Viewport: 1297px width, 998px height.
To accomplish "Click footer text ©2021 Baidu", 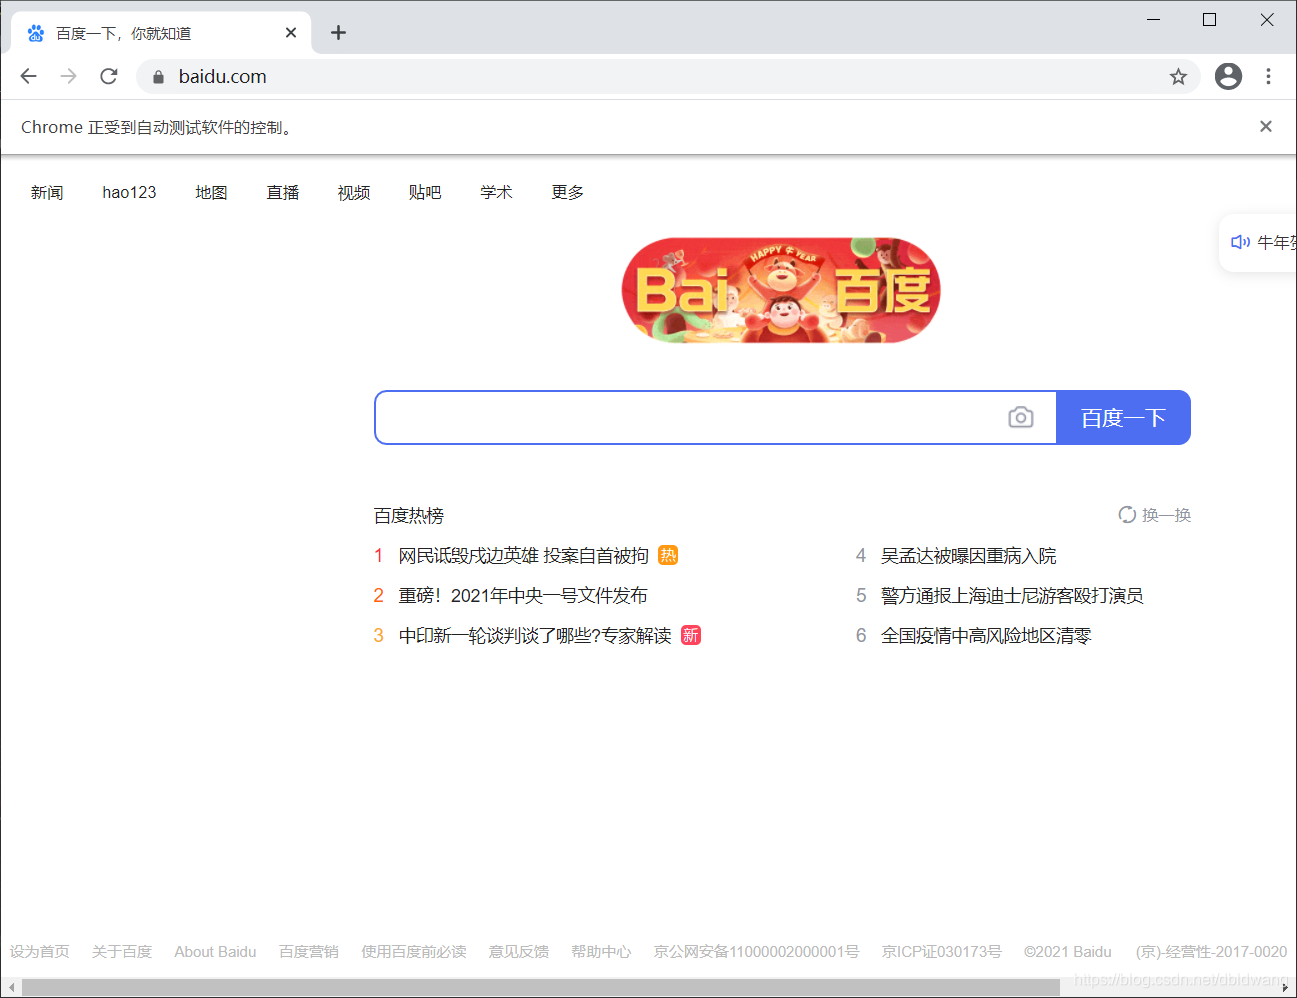I will (x=1068, y=951).
